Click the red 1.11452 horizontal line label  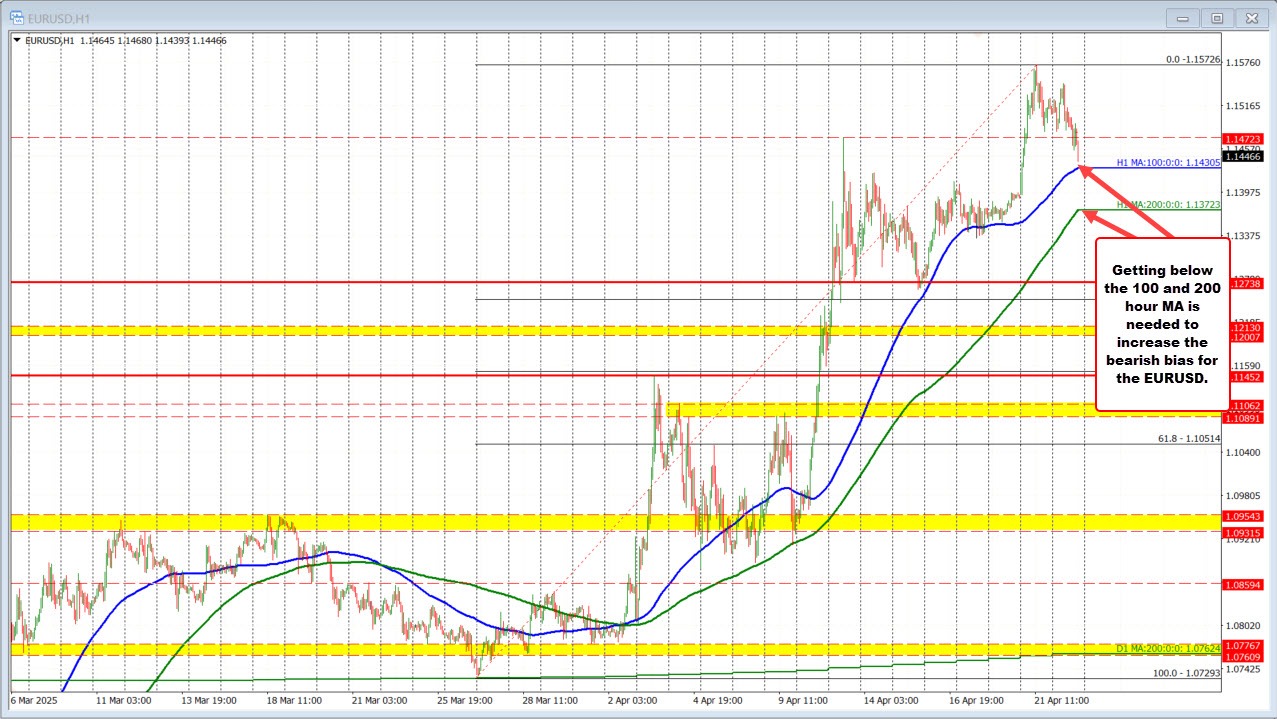pos(1244,377)
